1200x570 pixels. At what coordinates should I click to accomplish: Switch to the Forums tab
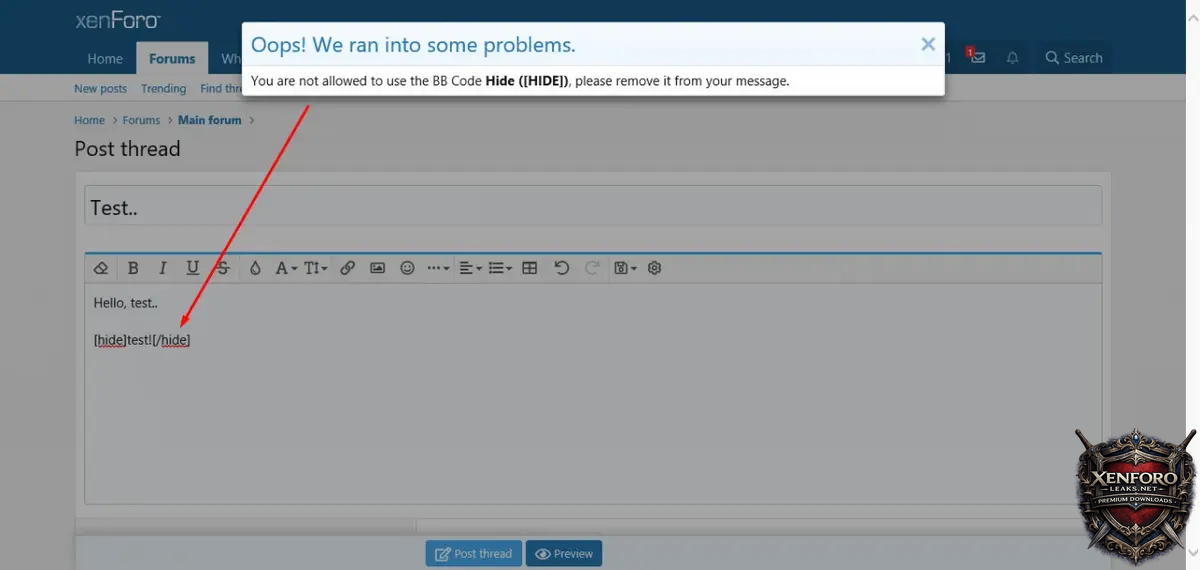click(x=172, y=58)
